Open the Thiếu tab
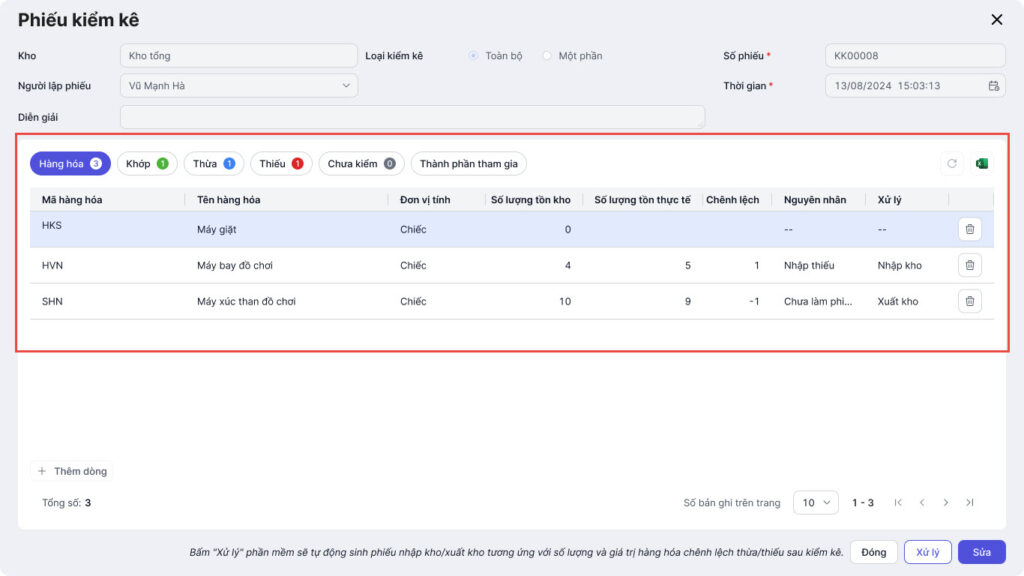The image size is (1024, 576). (x=281, y=164)
